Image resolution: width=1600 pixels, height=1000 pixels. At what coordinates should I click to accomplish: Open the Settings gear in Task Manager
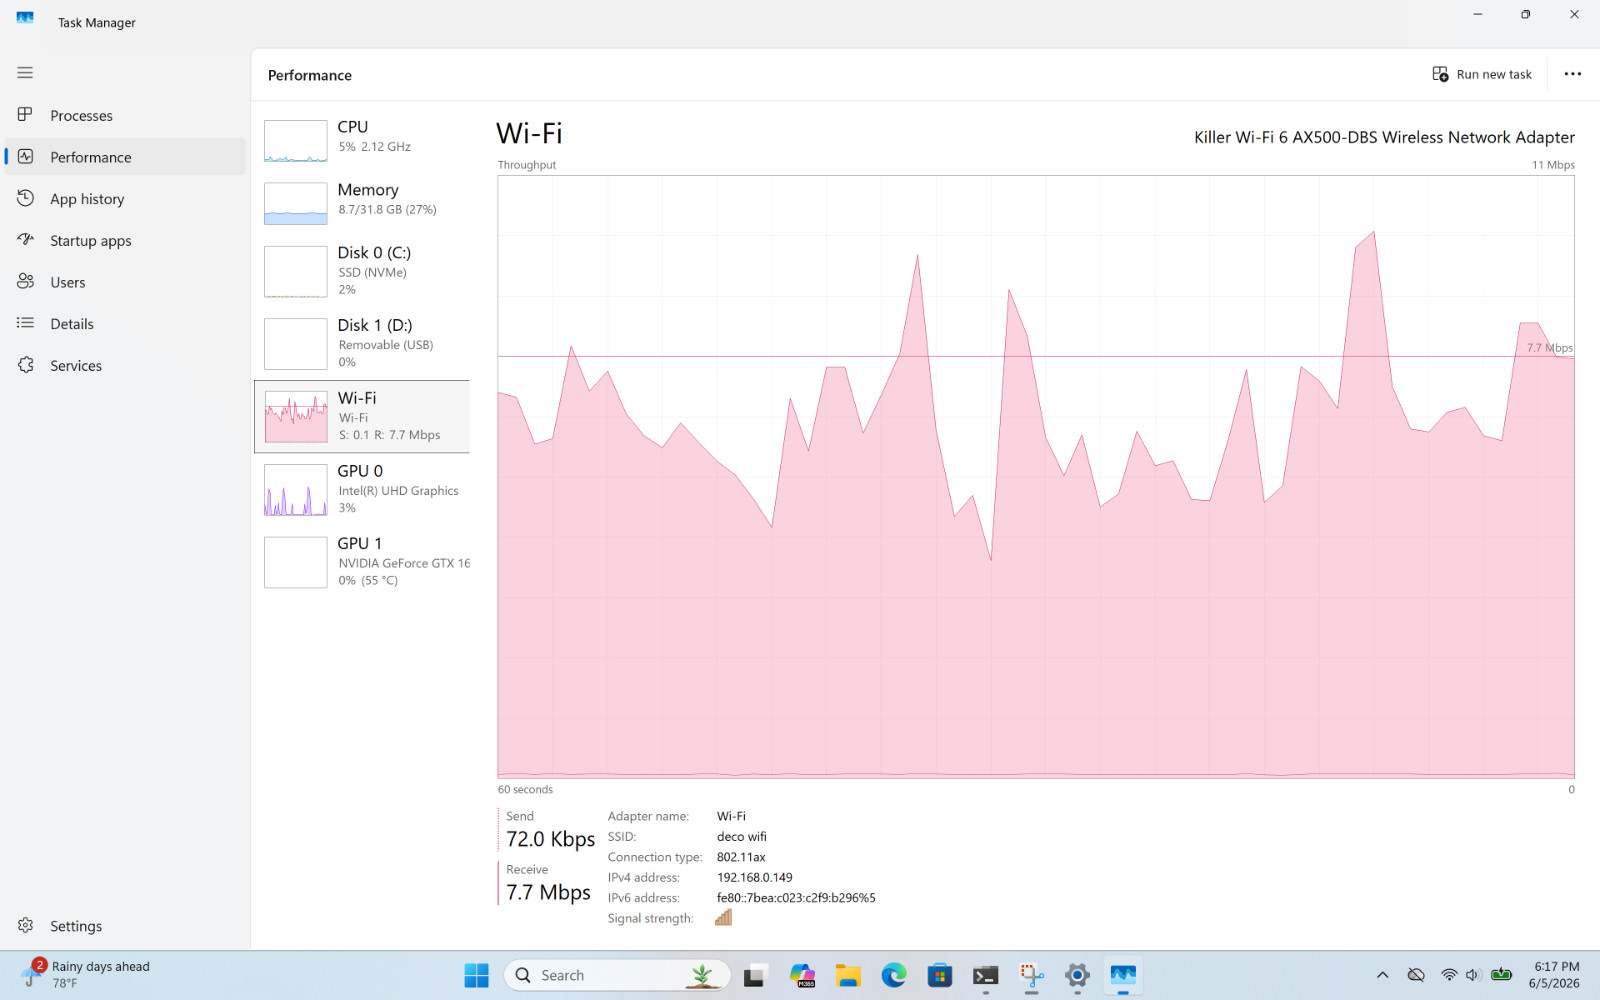(26, 926)
